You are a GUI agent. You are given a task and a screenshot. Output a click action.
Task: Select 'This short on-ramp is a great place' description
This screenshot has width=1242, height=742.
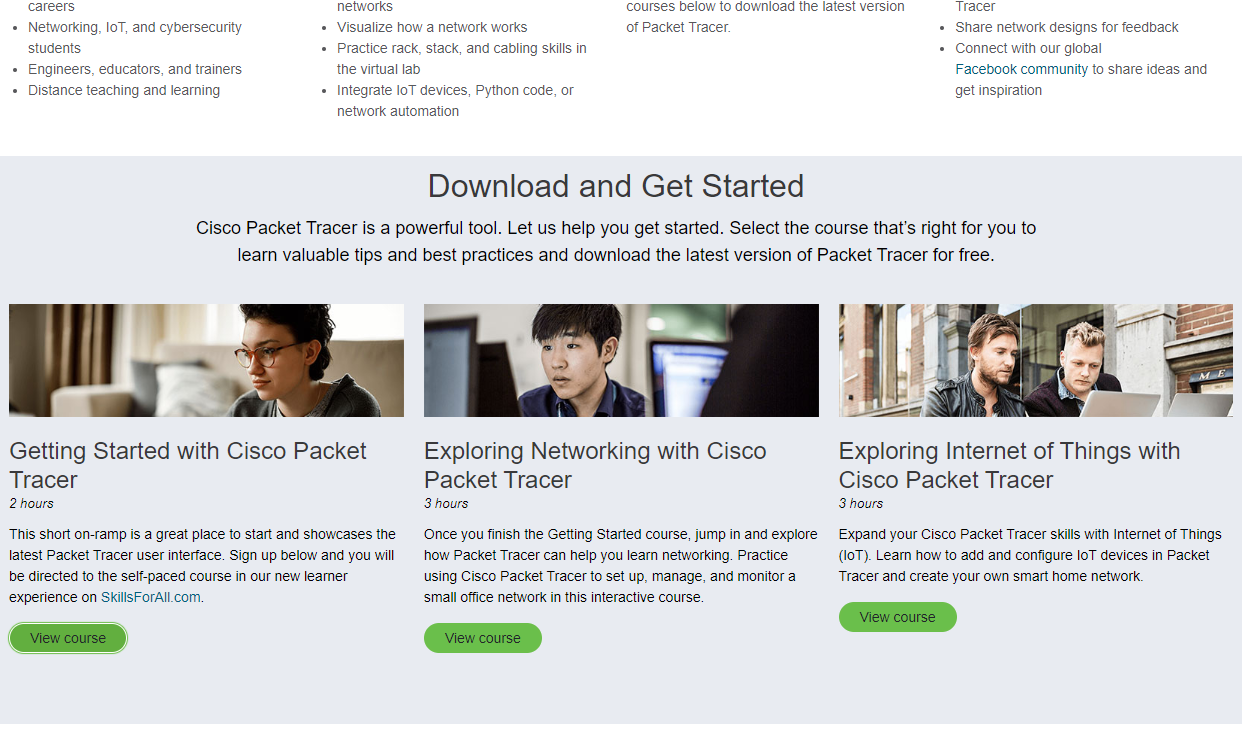[203, 566]
